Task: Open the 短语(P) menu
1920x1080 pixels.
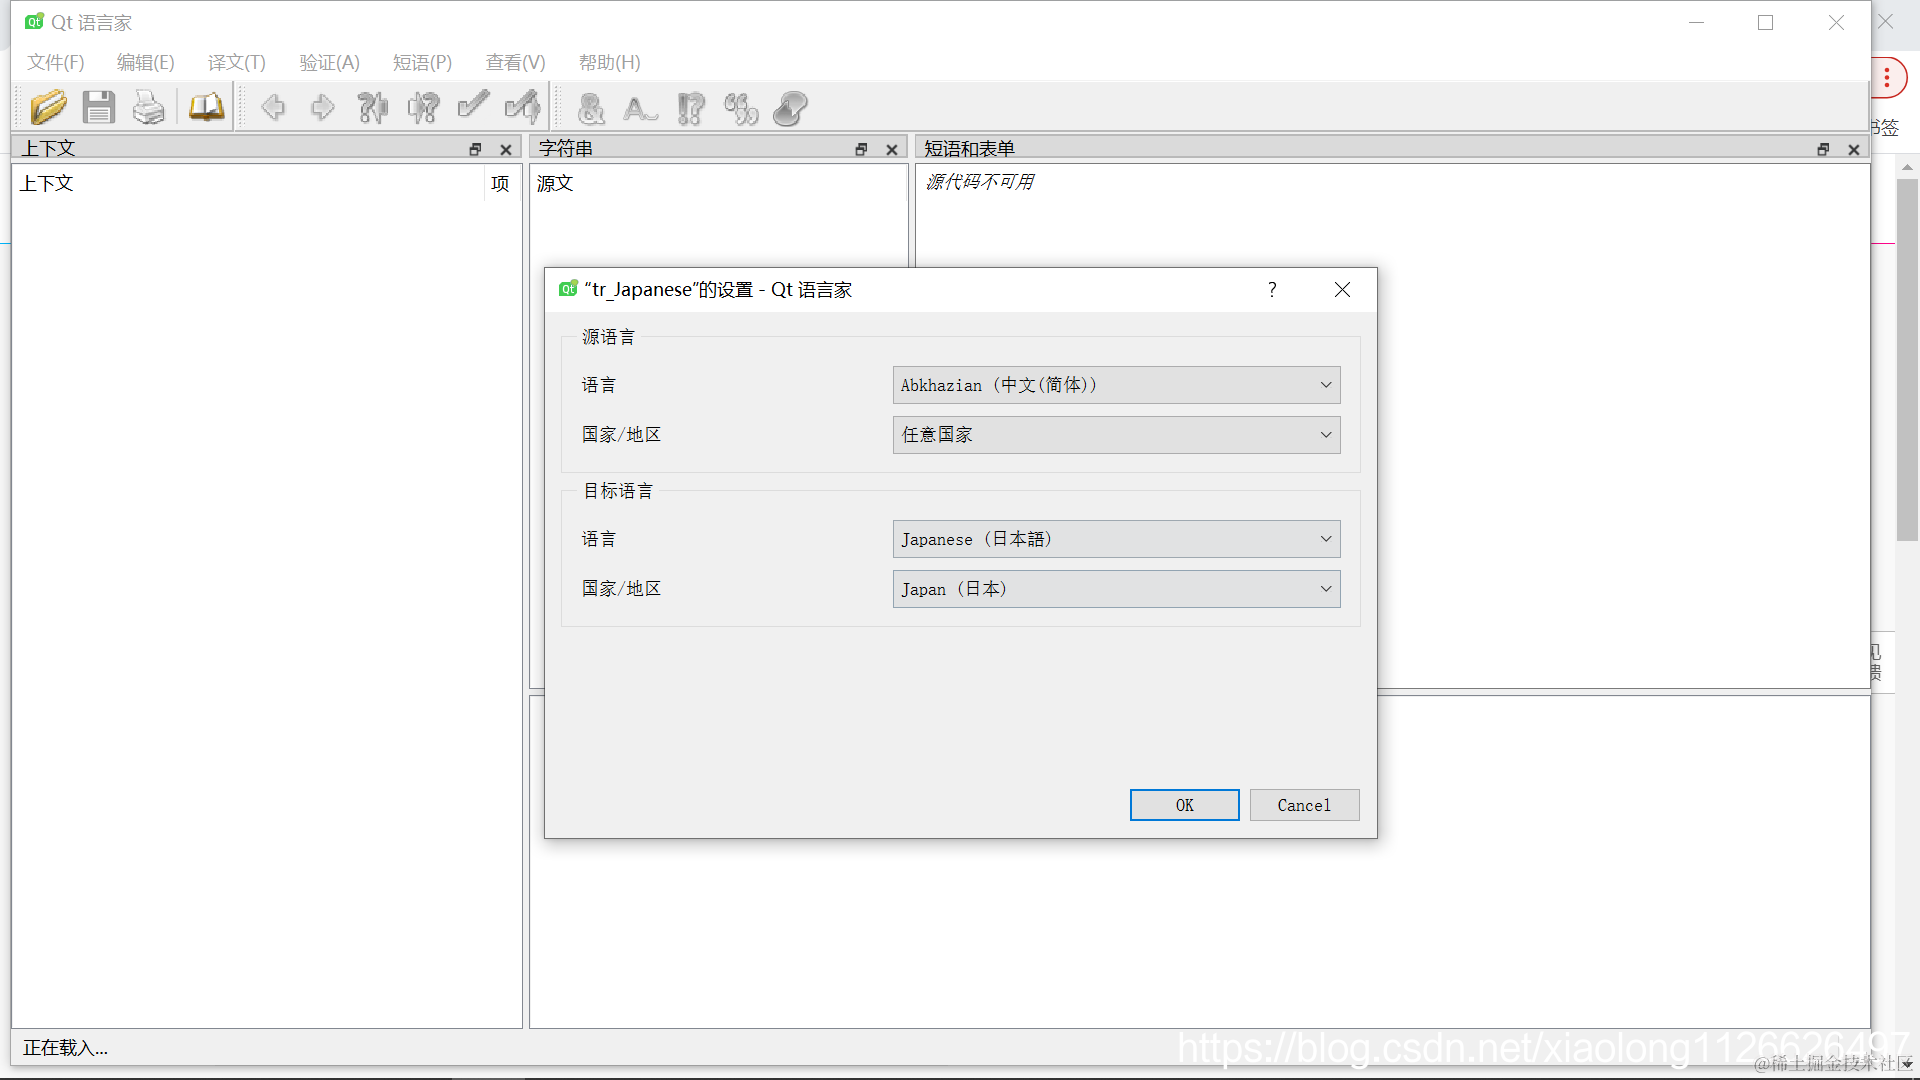Action: click(x=422, y=62)
